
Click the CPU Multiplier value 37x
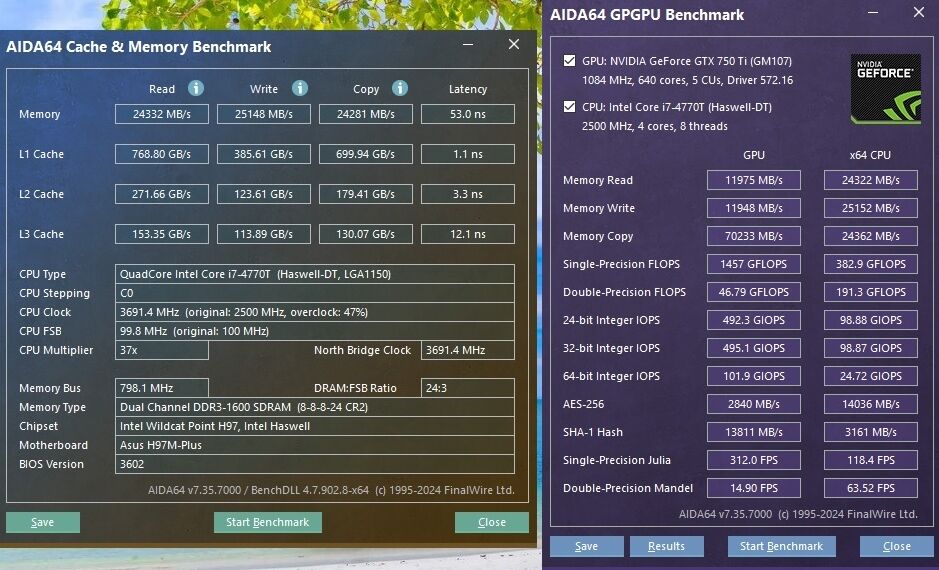pyautogui.click(x=162, y=350)
